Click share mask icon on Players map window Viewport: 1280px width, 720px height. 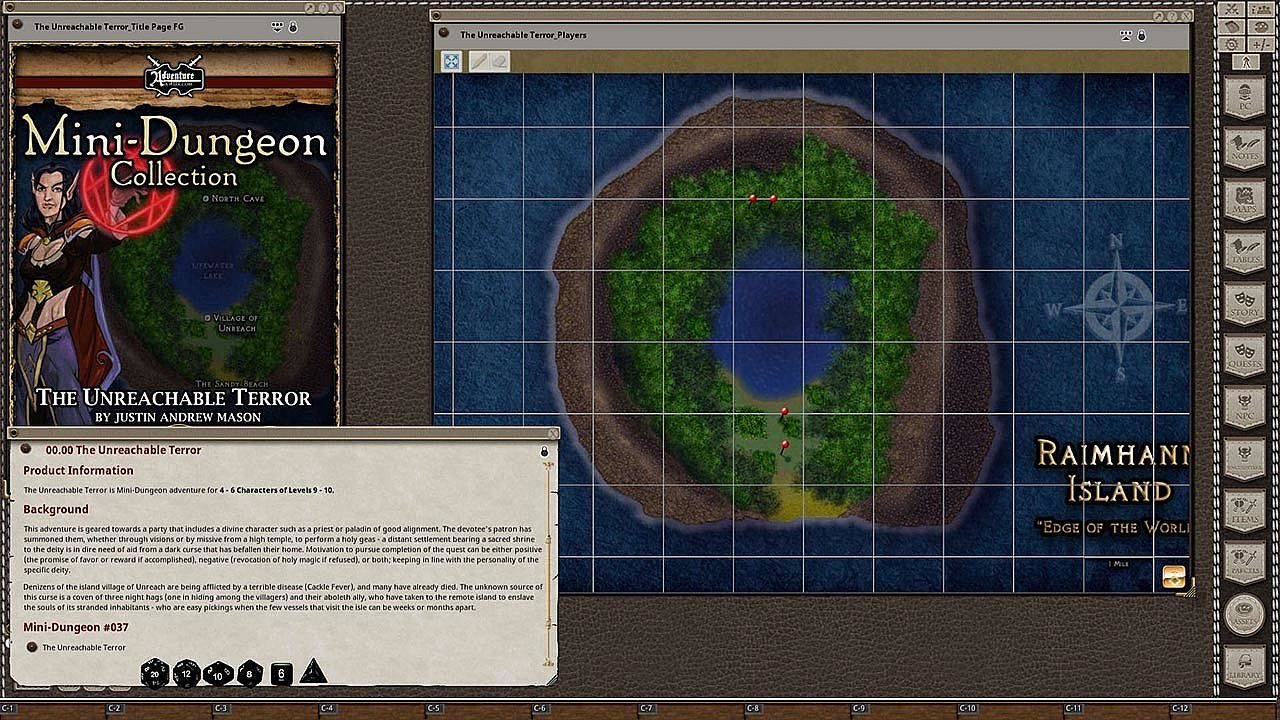point(1126,35)
